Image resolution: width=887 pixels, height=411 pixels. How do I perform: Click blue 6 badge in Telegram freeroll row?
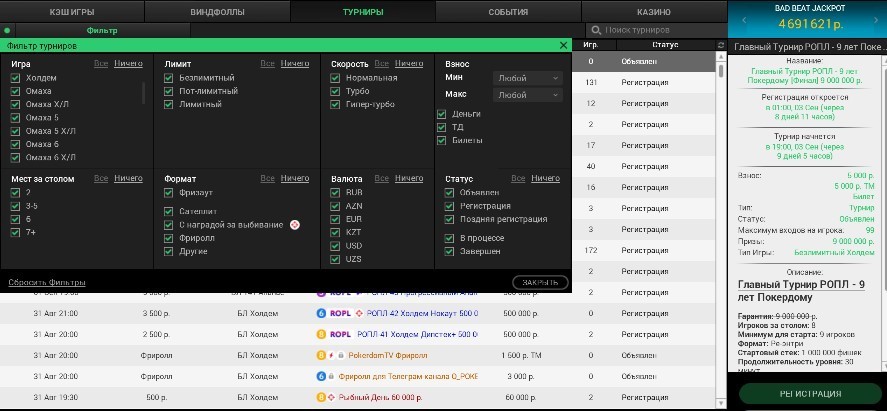tap(319, 376)
